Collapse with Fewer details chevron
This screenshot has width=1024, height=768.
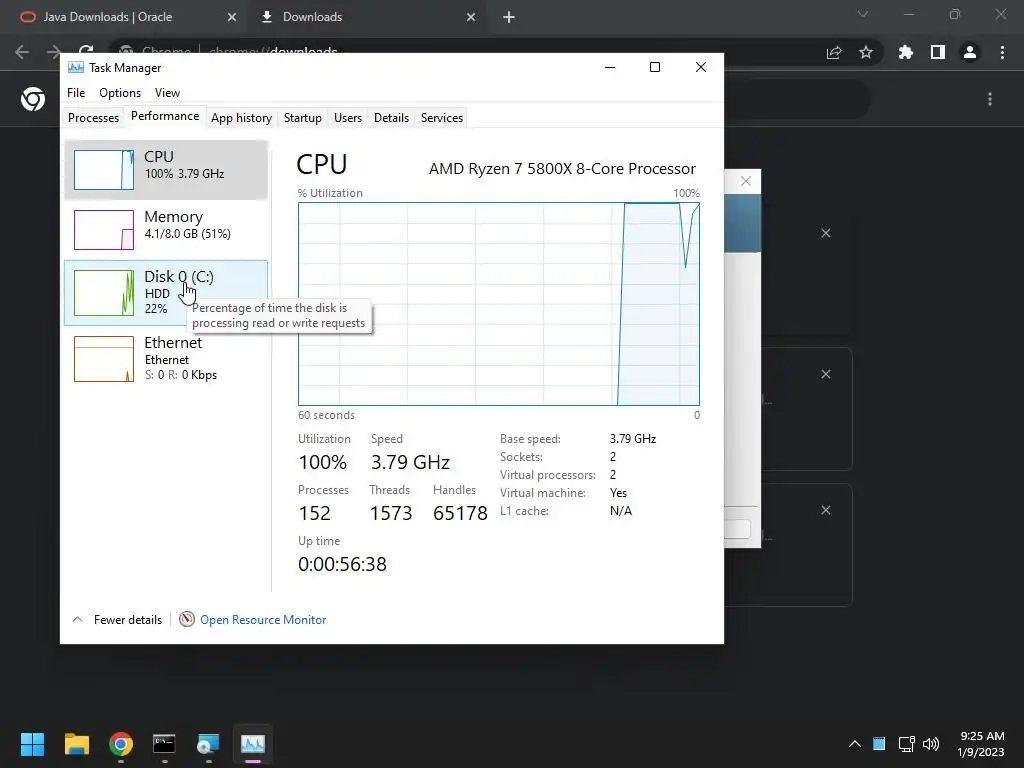78,619
